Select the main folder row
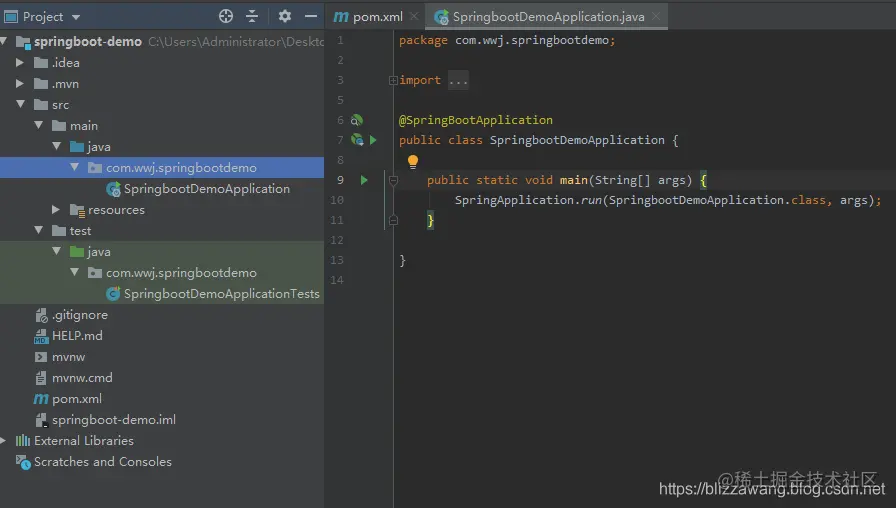896x508 pixels. (162, 126)
